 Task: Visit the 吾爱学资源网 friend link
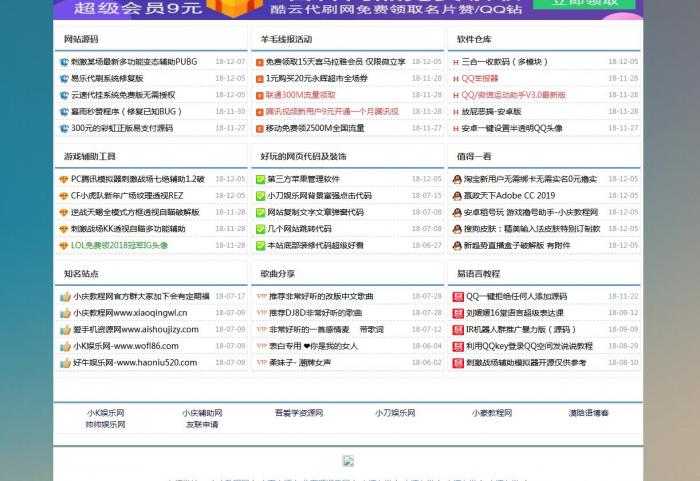coord(298,413)
